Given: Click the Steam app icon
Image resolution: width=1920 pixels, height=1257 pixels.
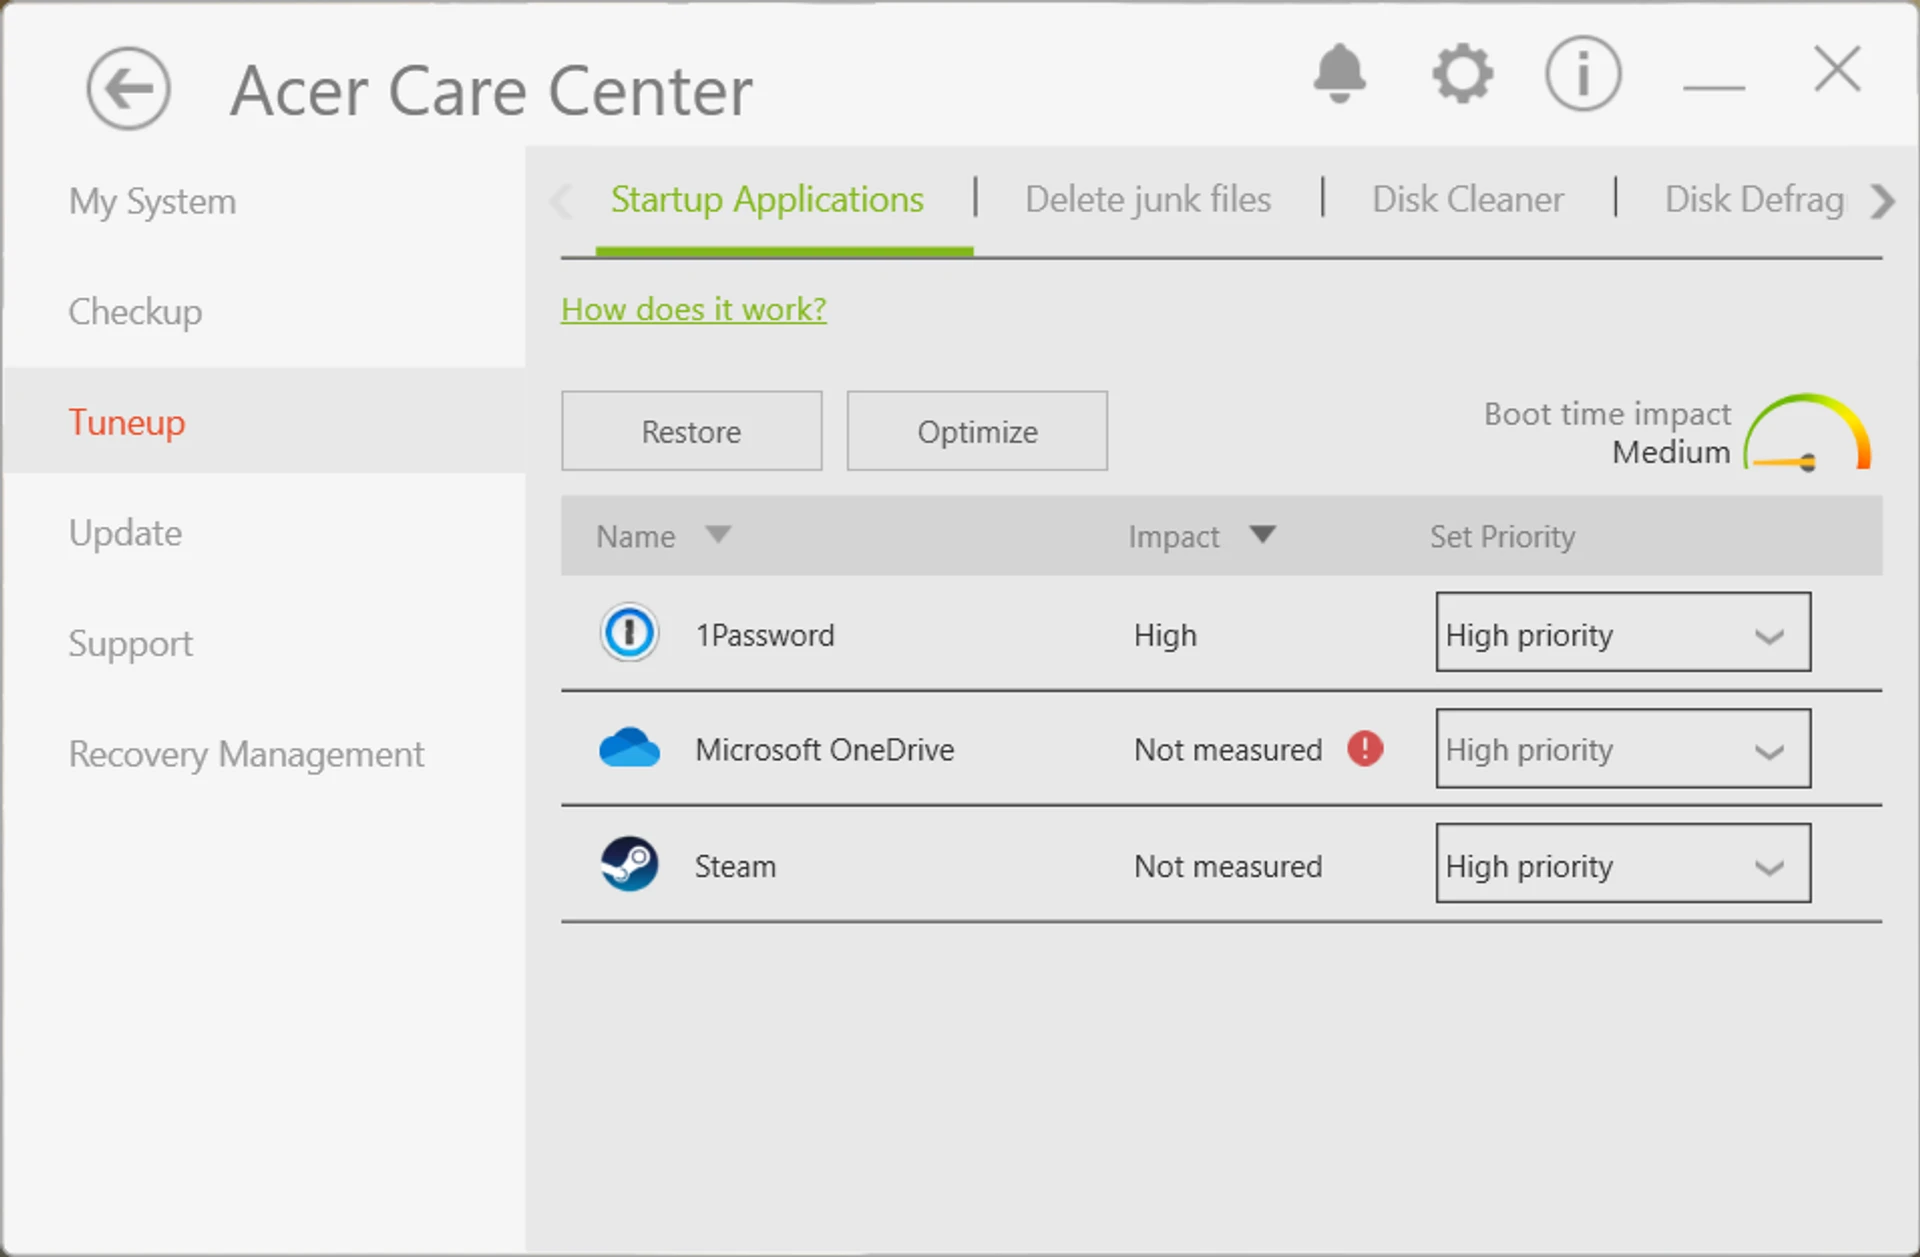Looking at the screenshot, I should pos(629,864).
